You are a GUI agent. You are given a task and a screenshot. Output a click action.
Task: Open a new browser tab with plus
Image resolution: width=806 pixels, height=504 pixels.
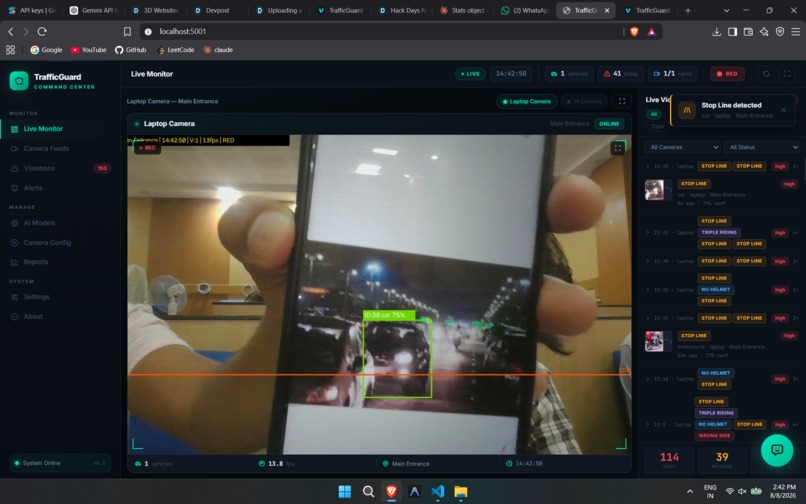pyautogui.click(x=688, y=10)
